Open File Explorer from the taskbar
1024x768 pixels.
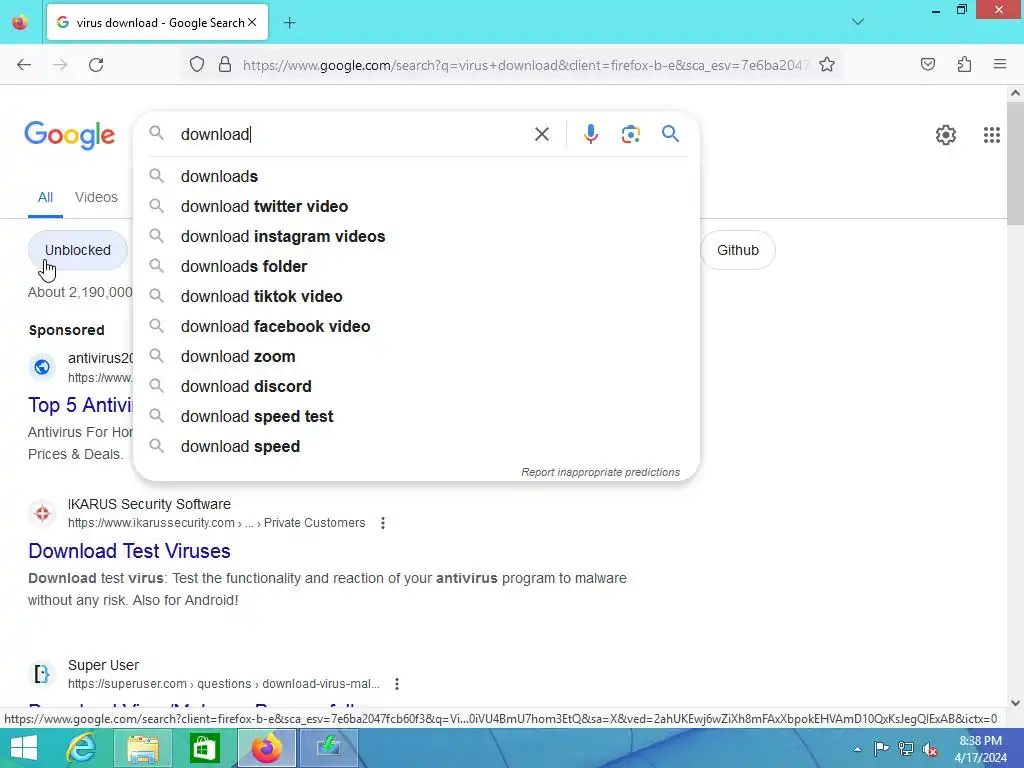(142, 748)
